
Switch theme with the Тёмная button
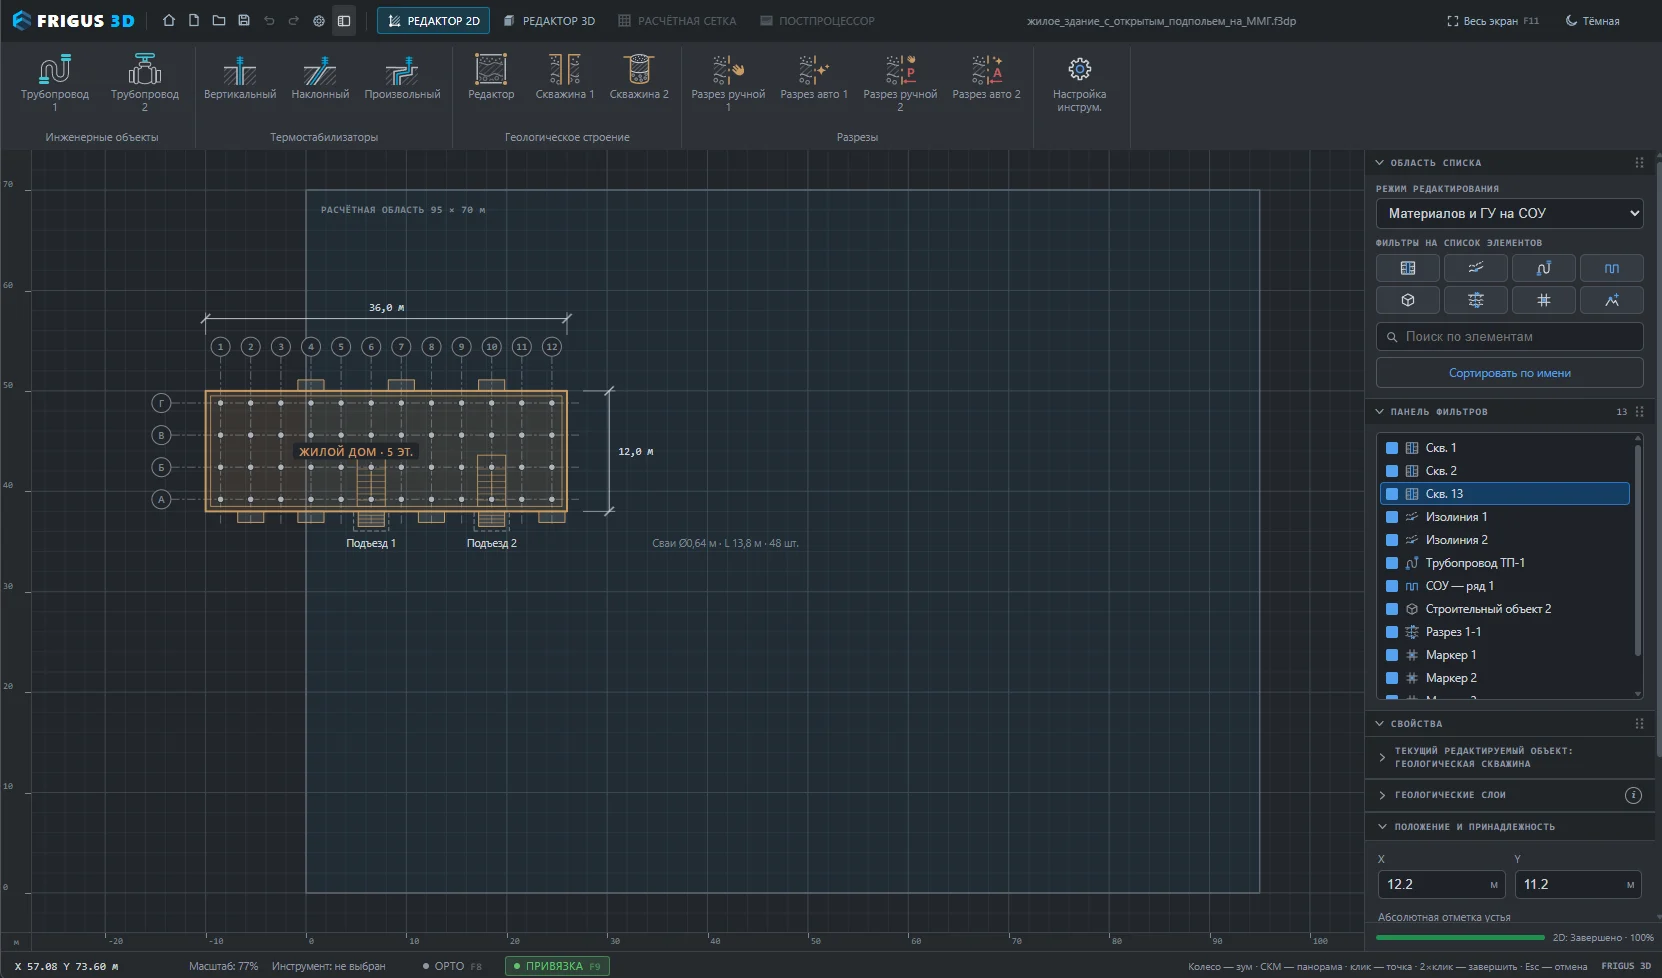pyautogui.click(x=1593, y=21)
